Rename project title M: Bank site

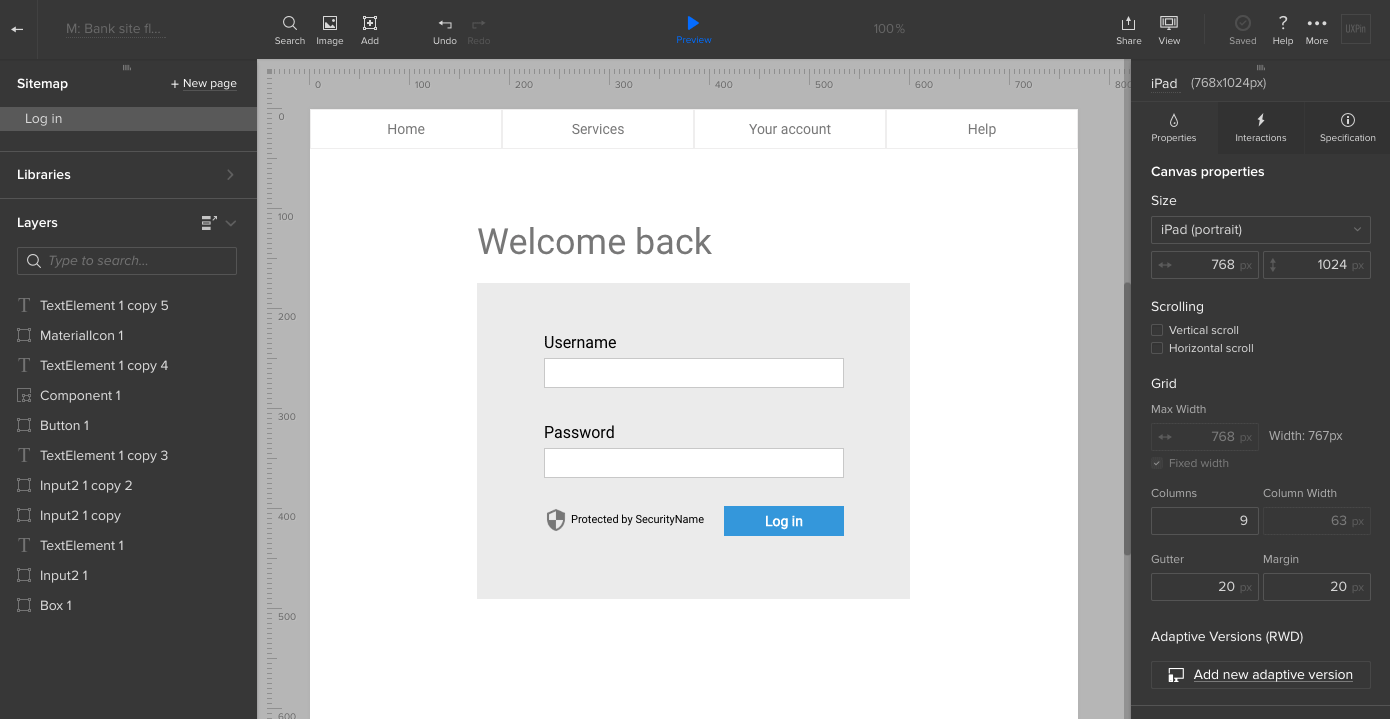(115, 29)
